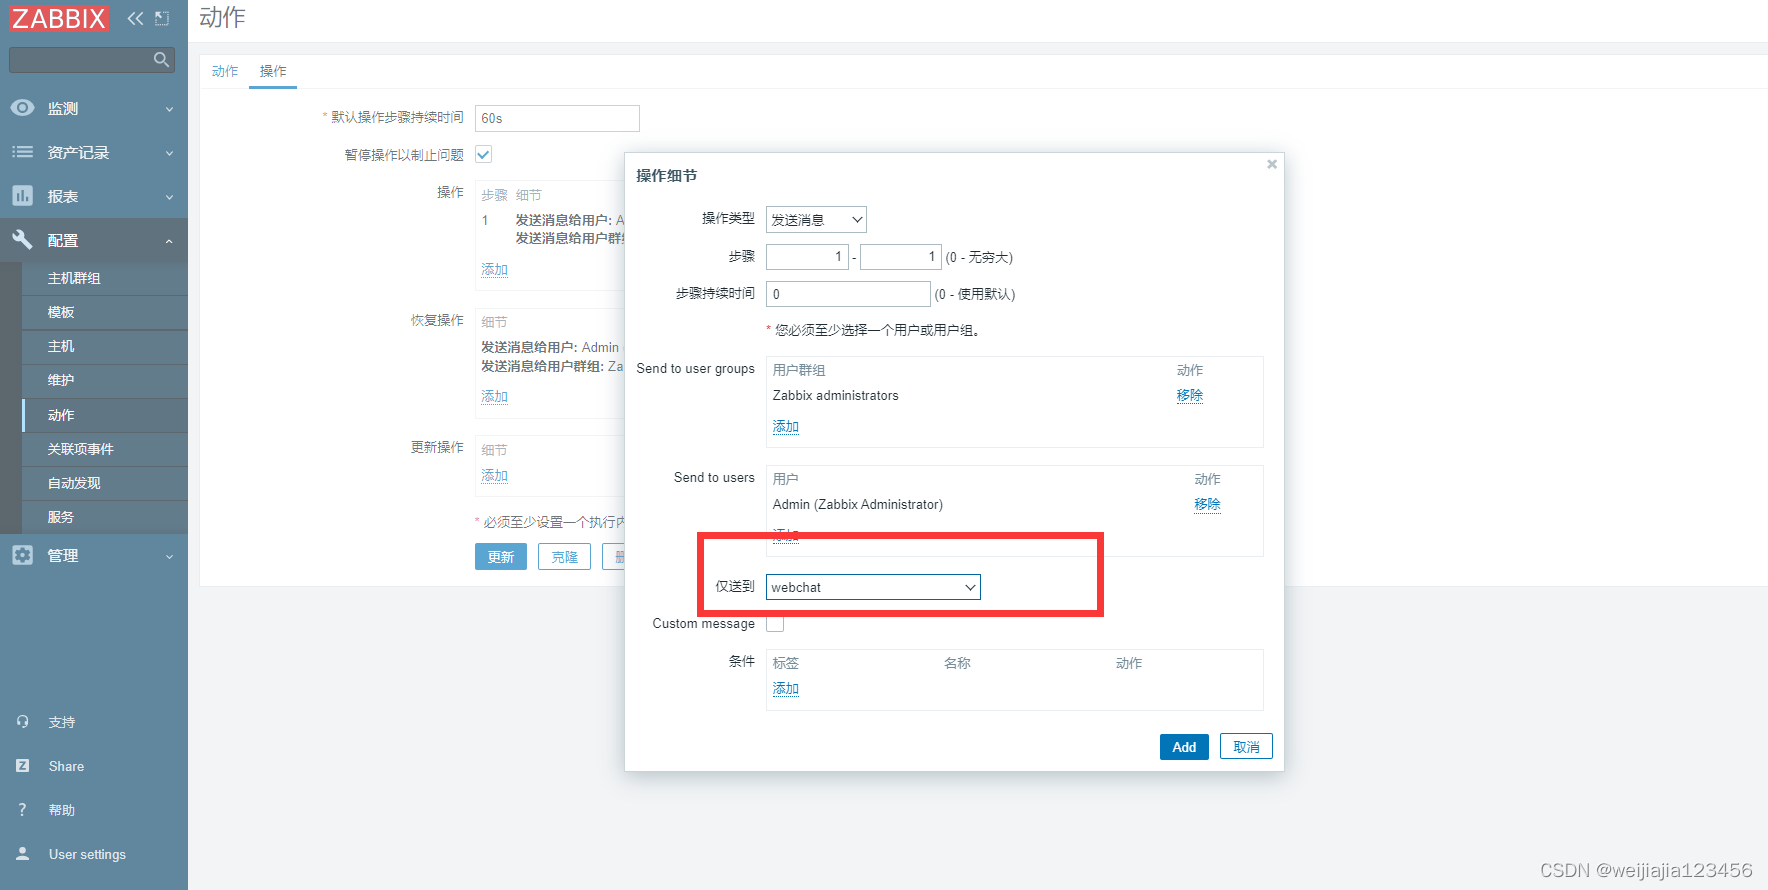Switch to the 动作 tab
The width and height of the screenshot is (1768, 890).
point(225,71)
